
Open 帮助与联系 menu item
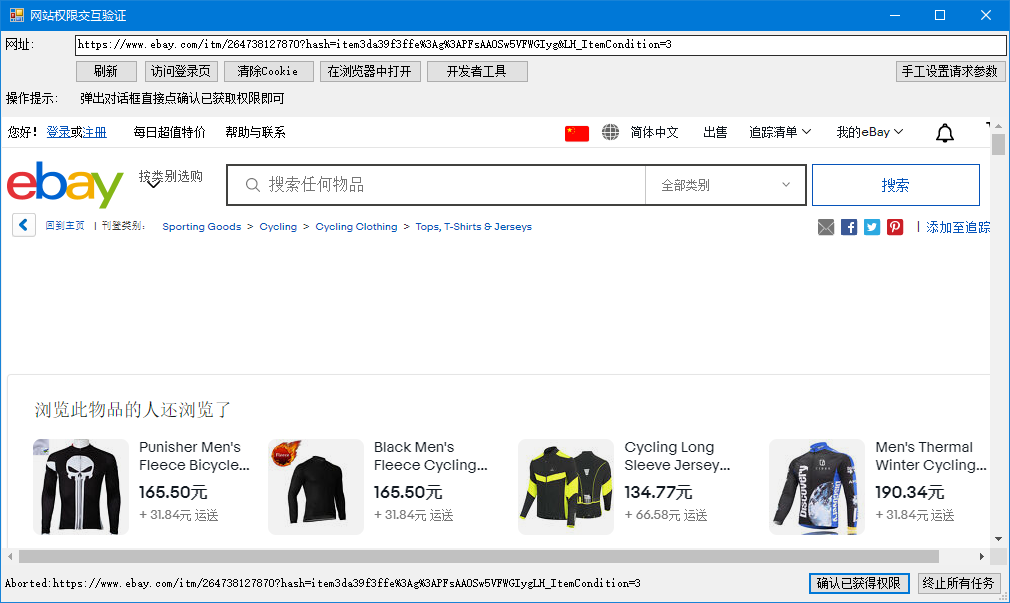coord(255,132)
